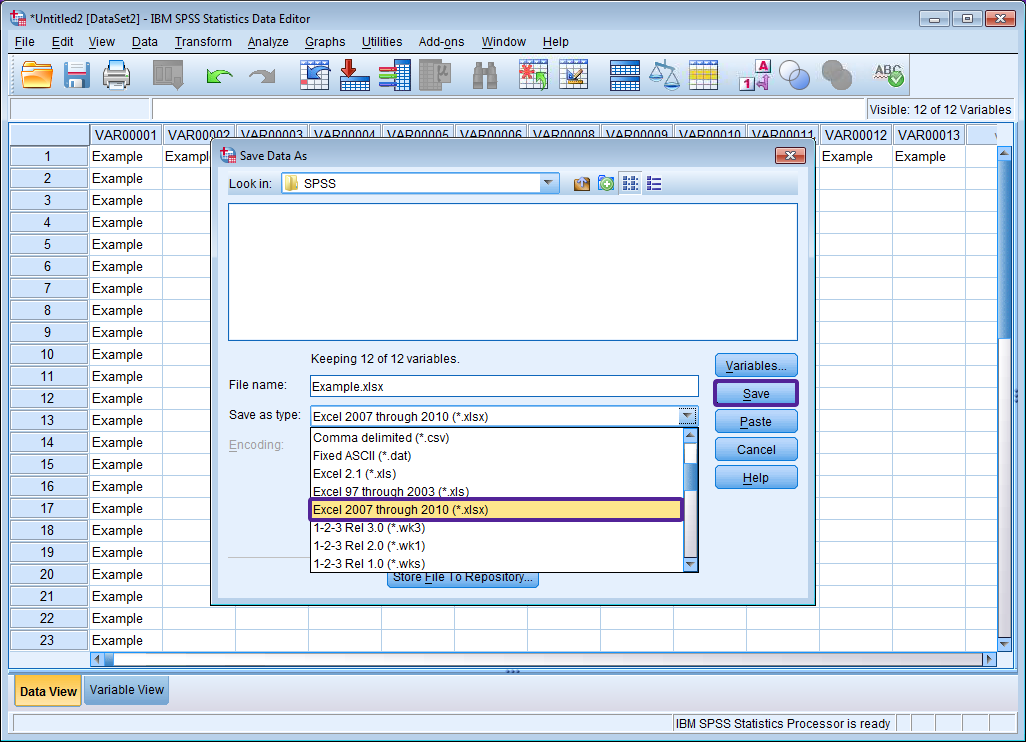Click the Split File icon
Viewport: 1026px width, 742px height.
point(625,75)
